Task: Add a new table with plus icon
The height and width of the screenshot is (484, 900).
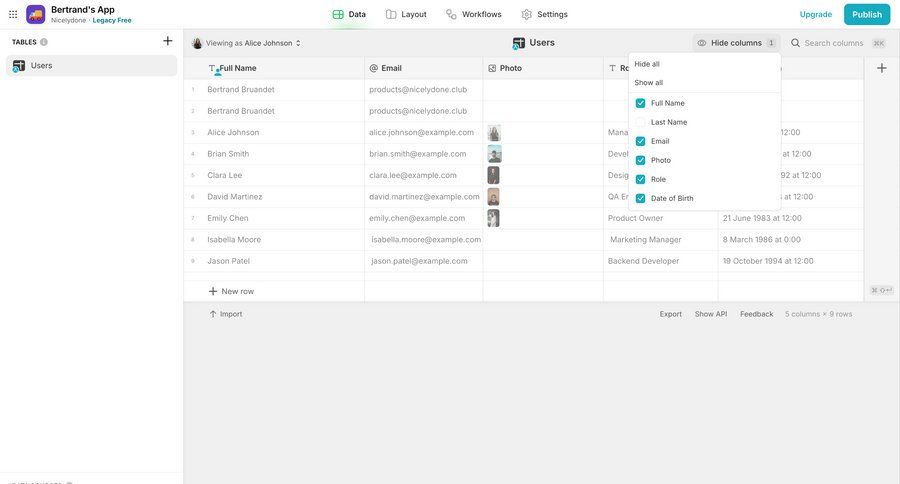Action: coord(168,41)
